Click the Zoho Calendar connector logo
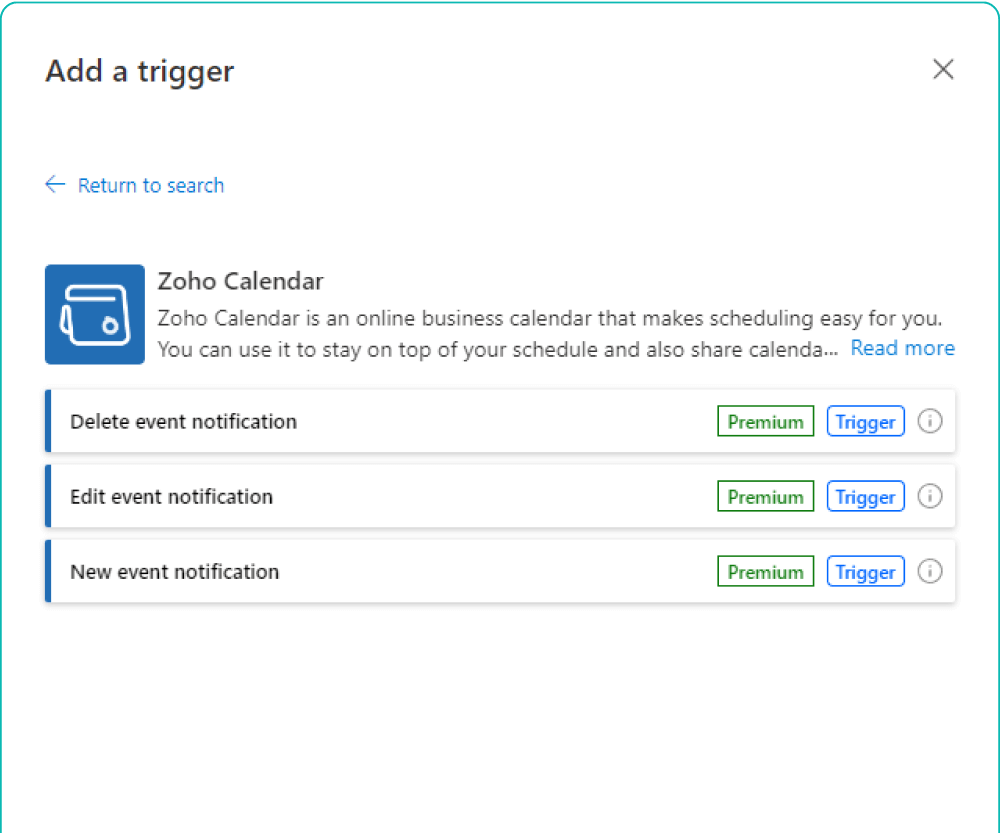 (x=94, y=314)
